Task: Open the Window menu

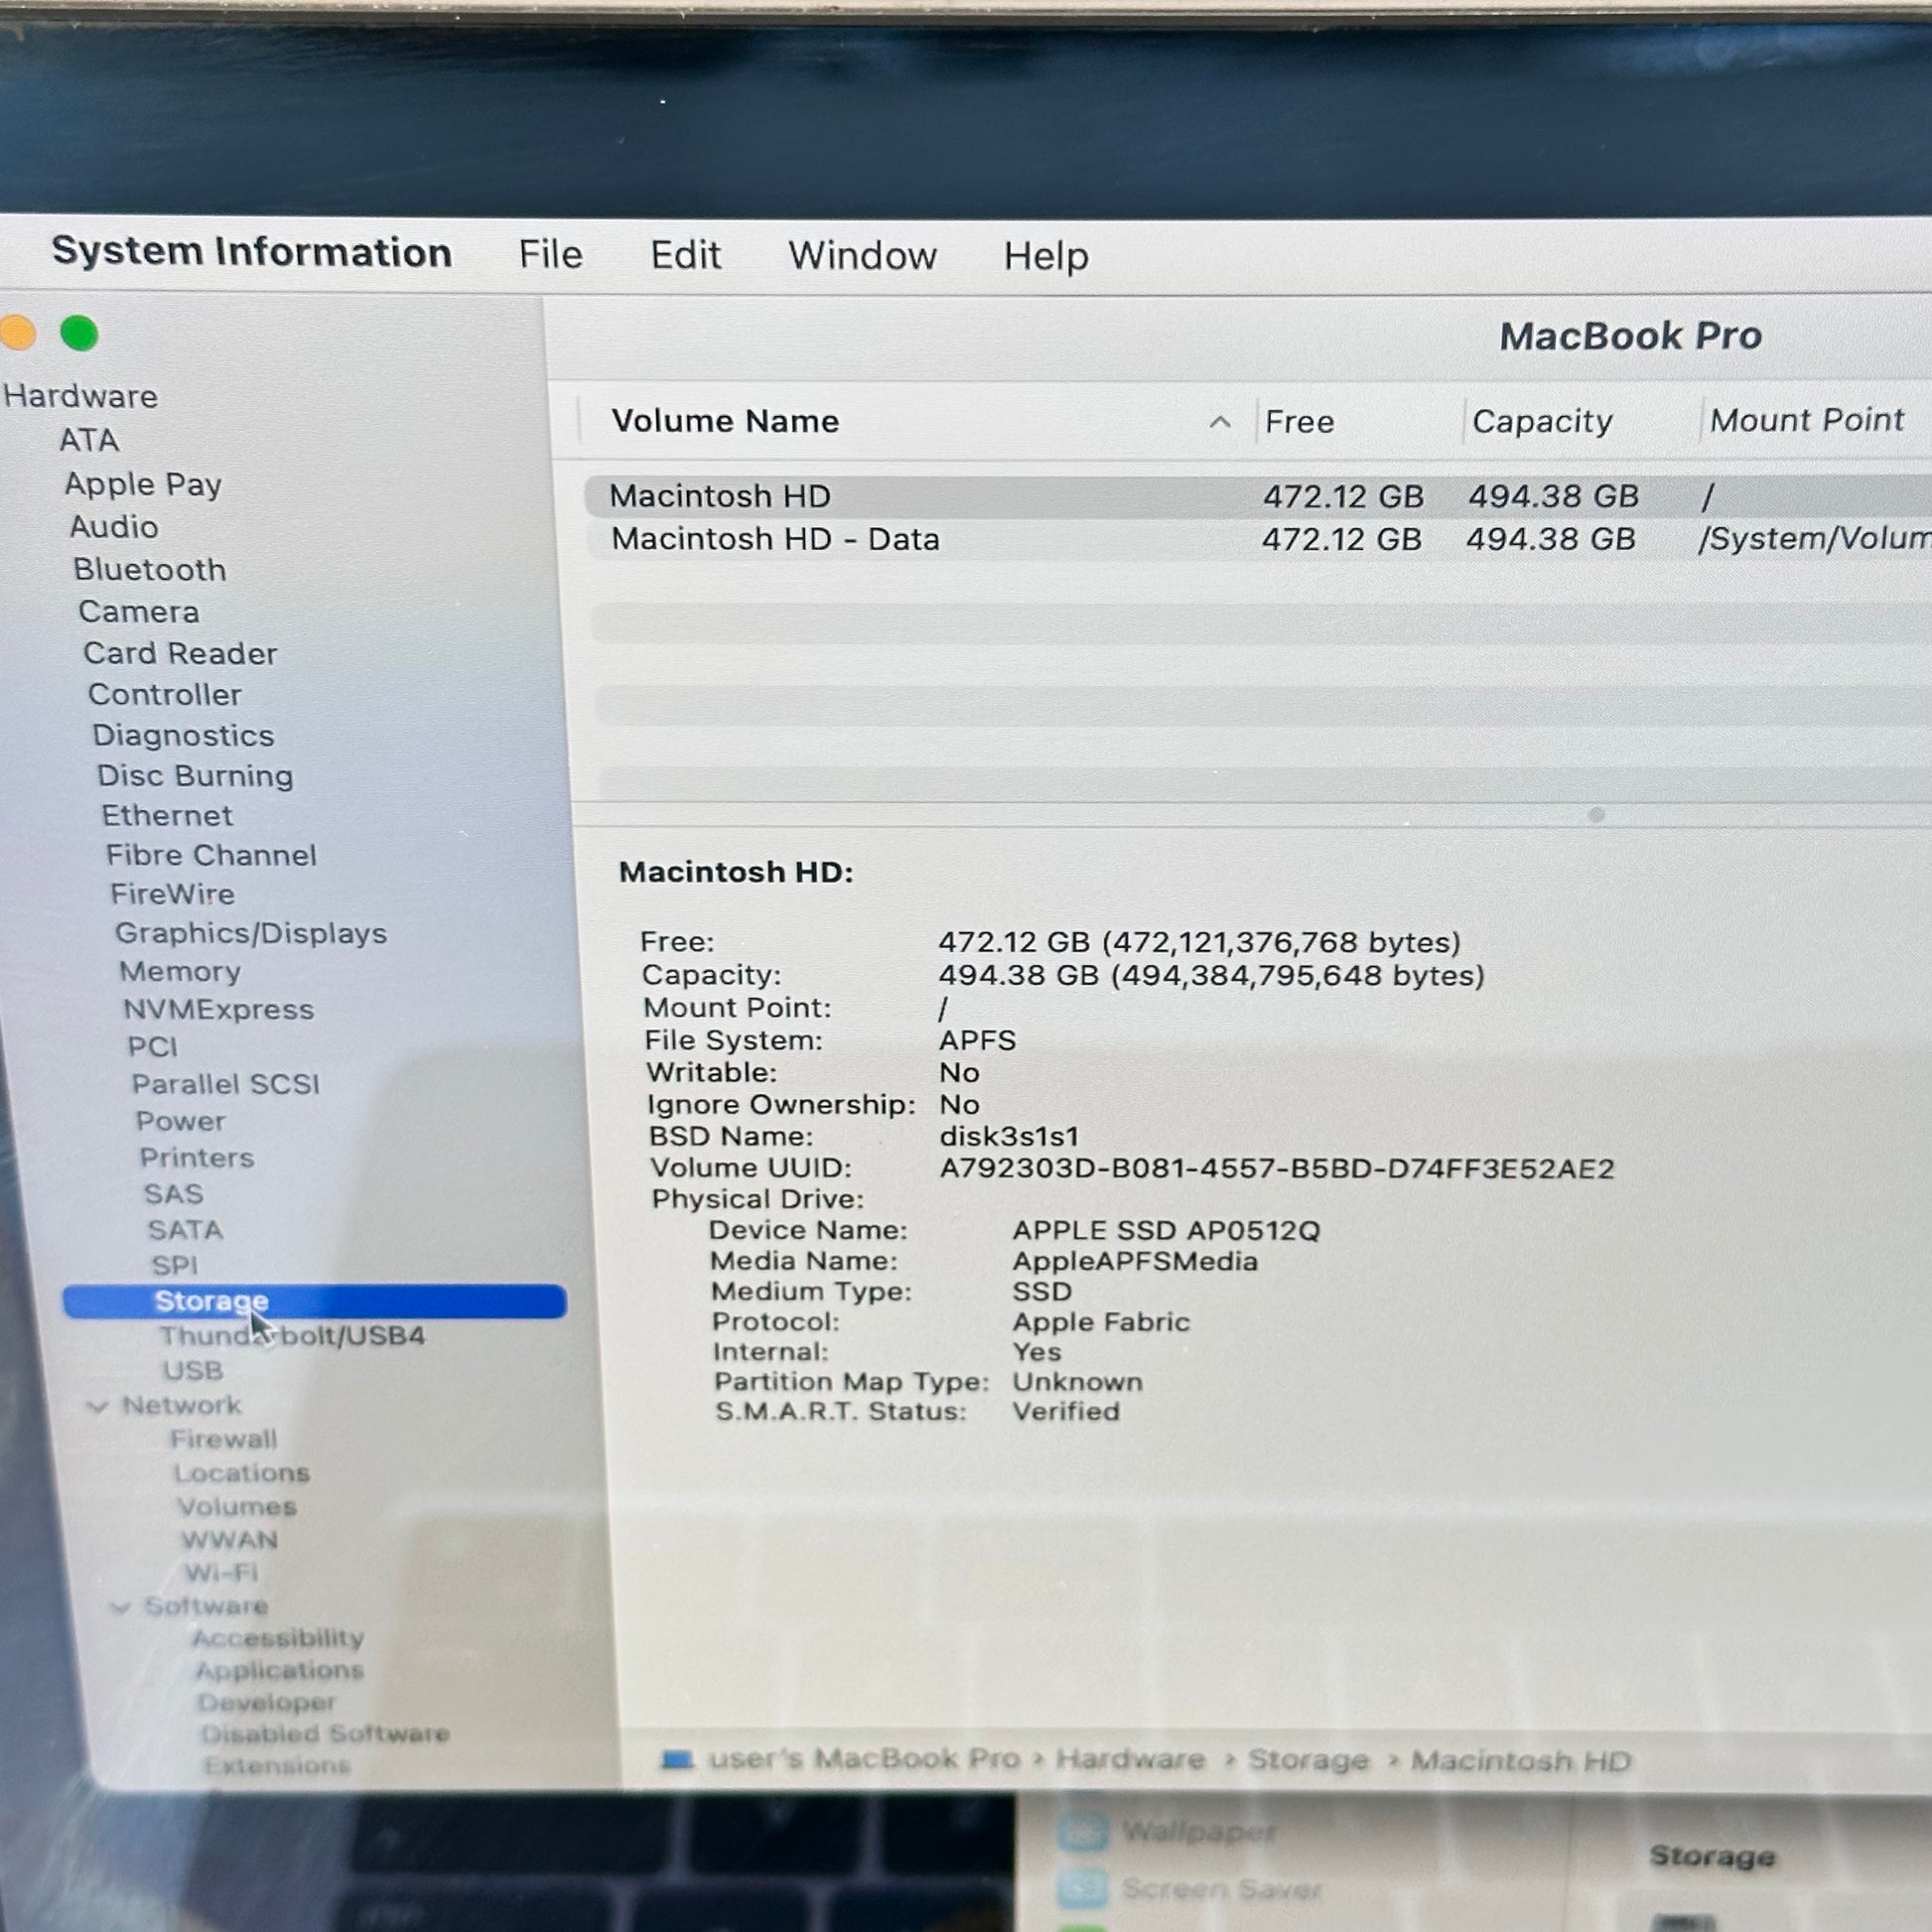Action: coord(862,255)
